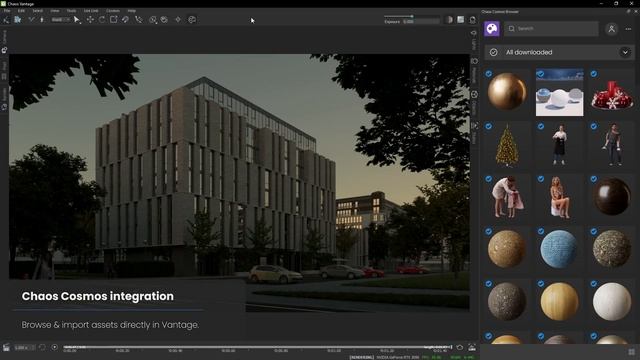Select the woman in black apron asset
The width and height of the screenshot is (640, 360).
(559, 145)
